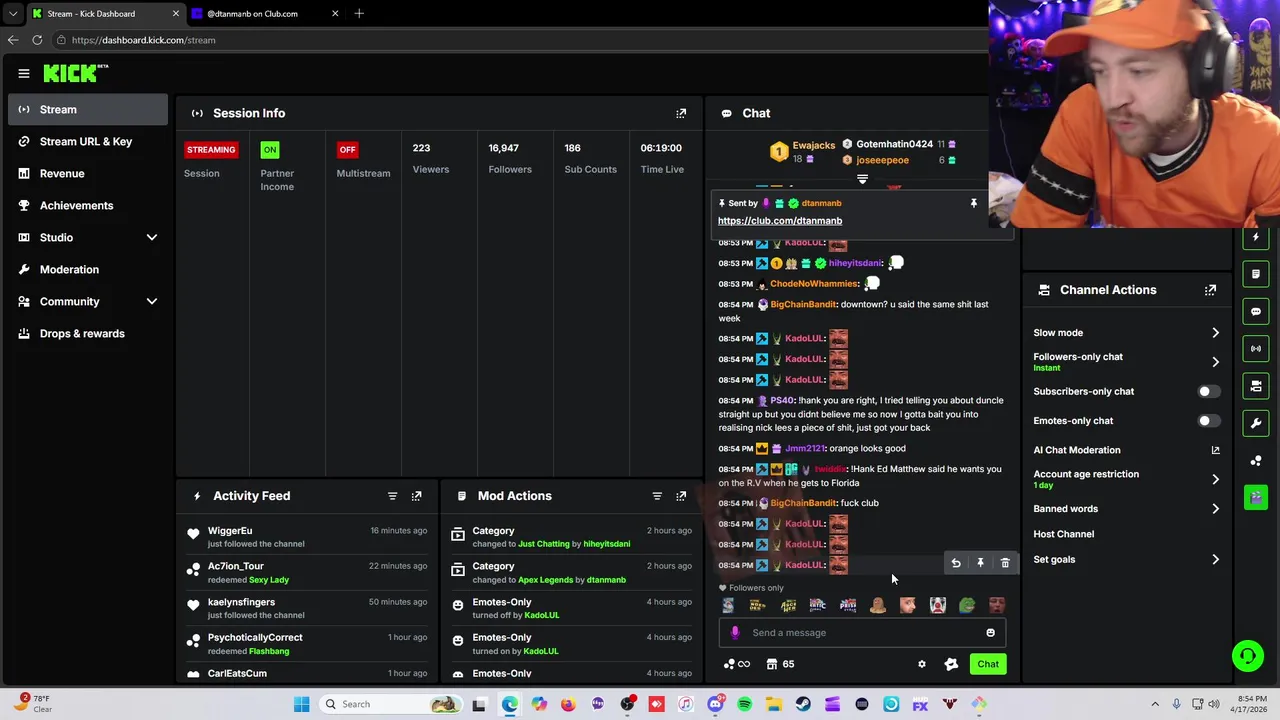
Task: Filter the Mod Actions list
Action: [657, 496]
